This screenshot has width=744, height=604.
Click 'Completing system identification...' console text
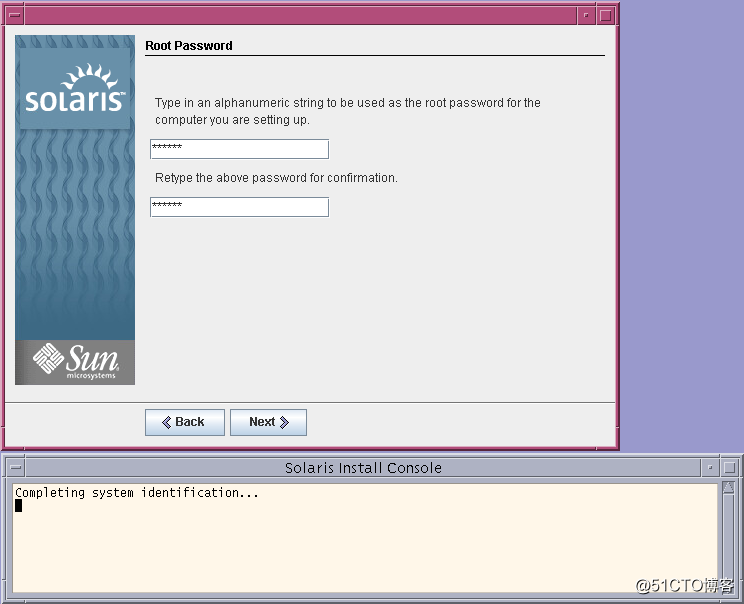pos(137,493)
